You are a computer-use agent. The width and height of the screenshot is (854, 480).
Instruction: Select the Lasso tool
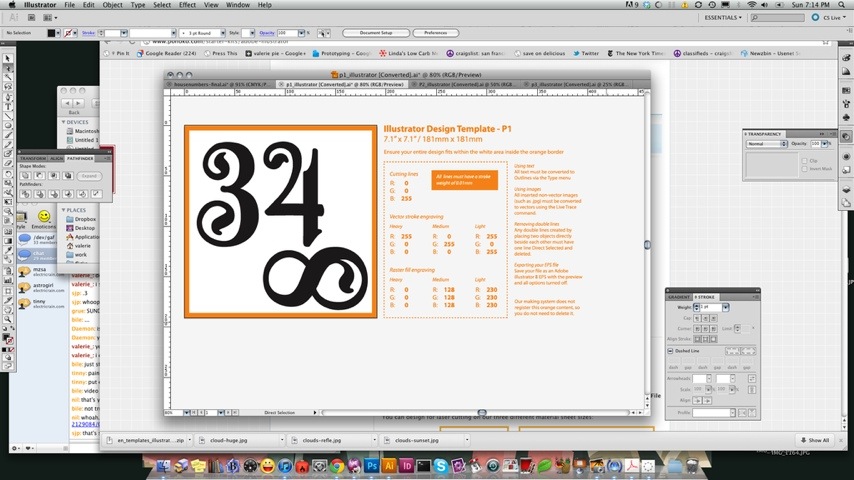tap(8, 87)
